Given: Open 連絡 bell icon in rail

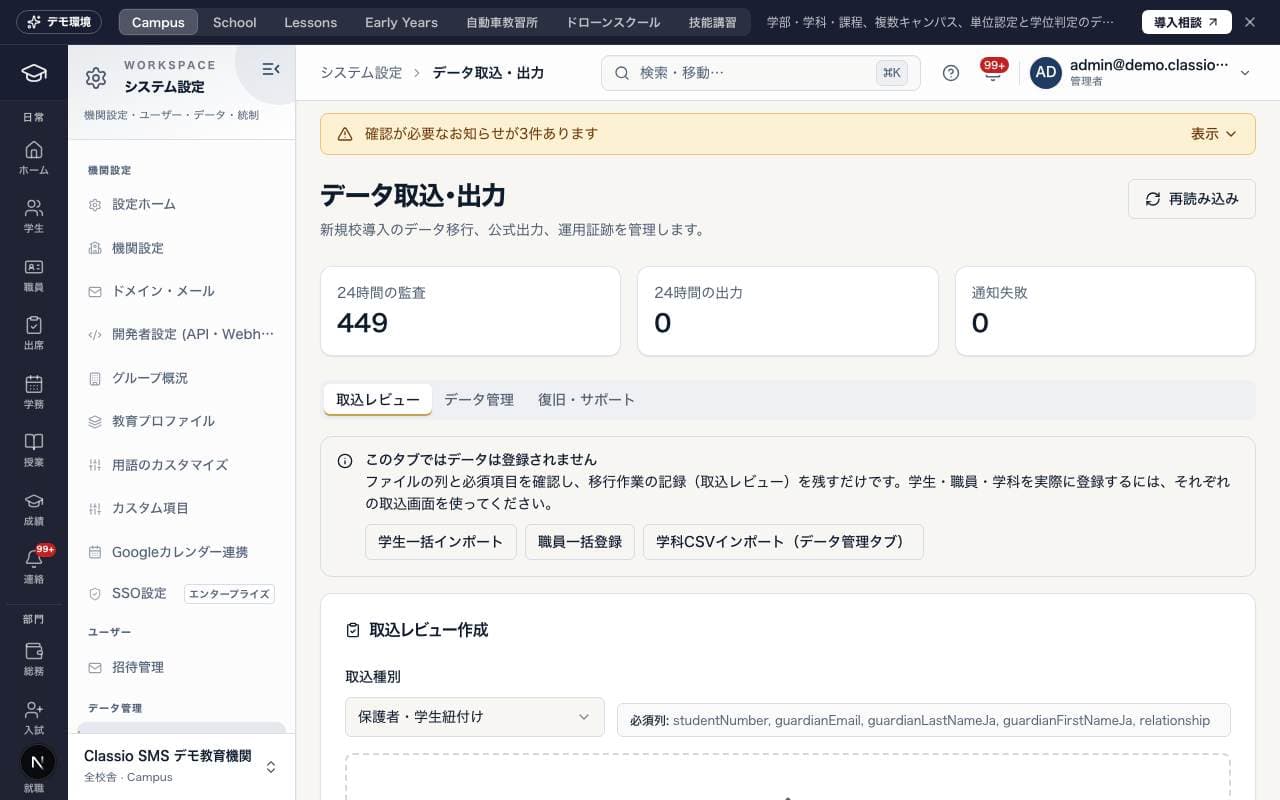Looking at the screenshot, I should [33, 567].
